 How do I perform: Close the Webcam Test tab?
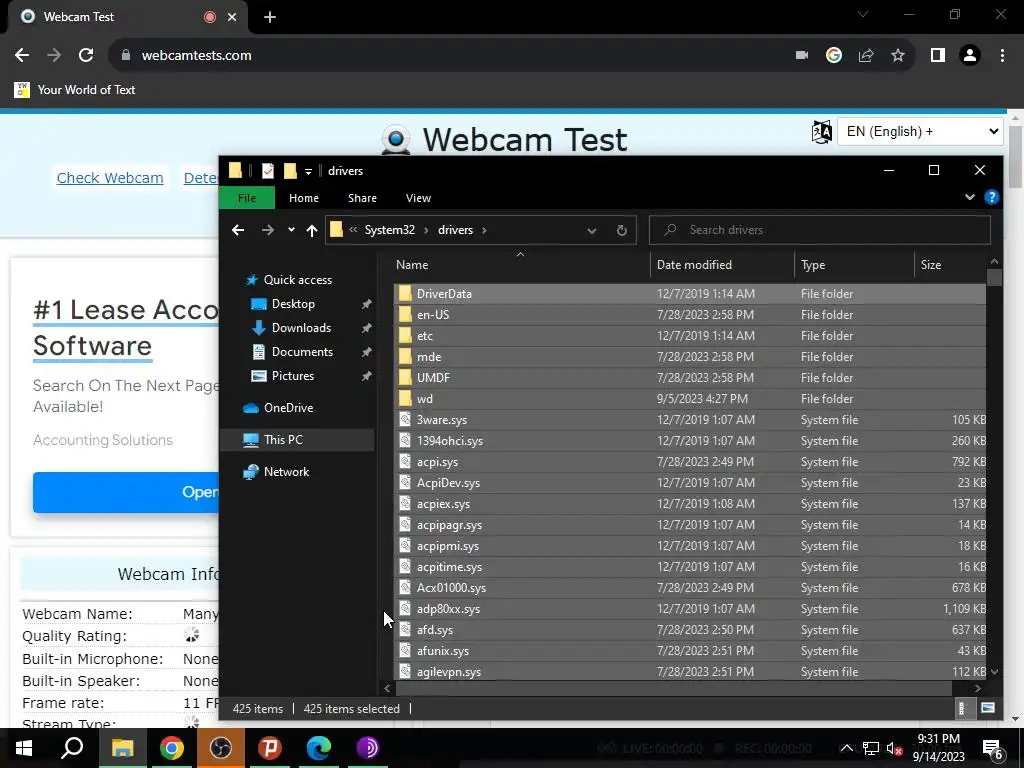(x=232, y=17)
